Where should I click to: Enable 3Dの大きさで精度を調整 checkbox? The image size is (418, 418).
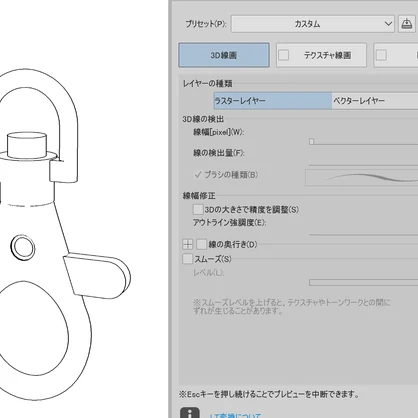click(198, 209)
